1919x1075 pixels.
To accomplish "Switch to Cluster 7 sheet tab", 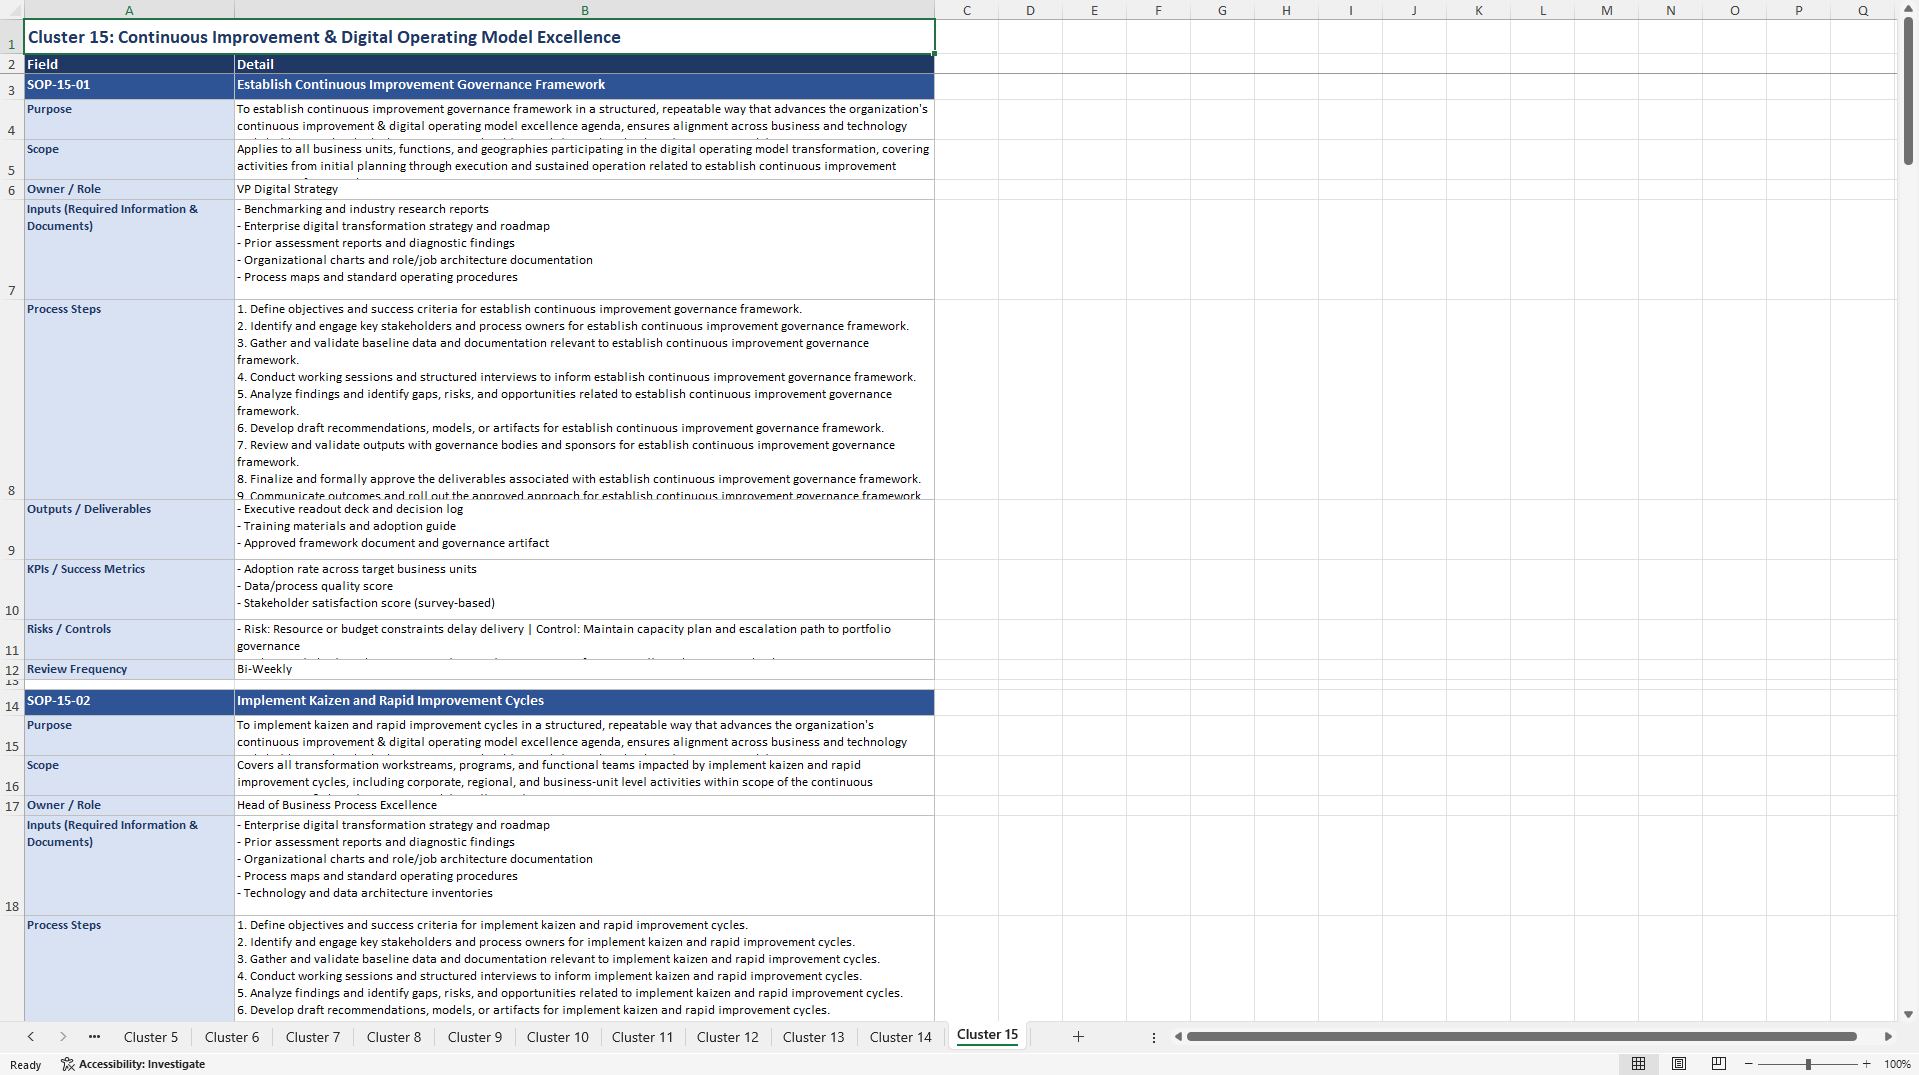I will tap(313, 1037).
